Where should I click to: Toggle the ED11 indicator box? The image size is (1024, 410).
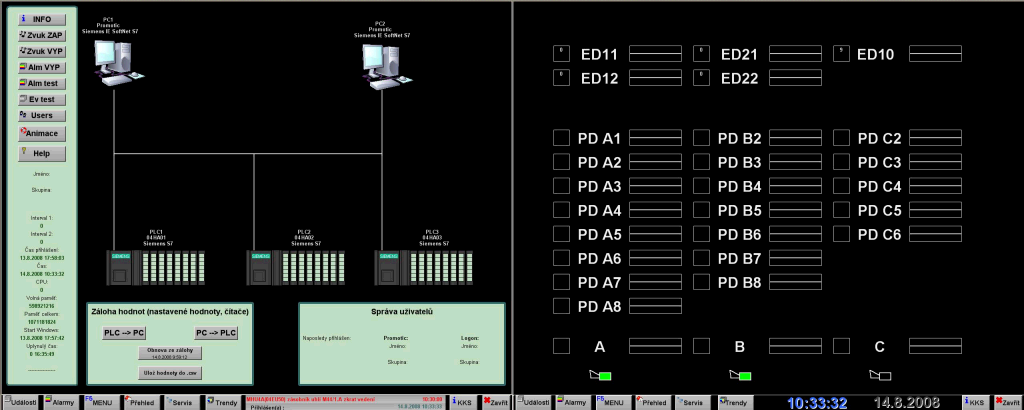coord(561,54)
